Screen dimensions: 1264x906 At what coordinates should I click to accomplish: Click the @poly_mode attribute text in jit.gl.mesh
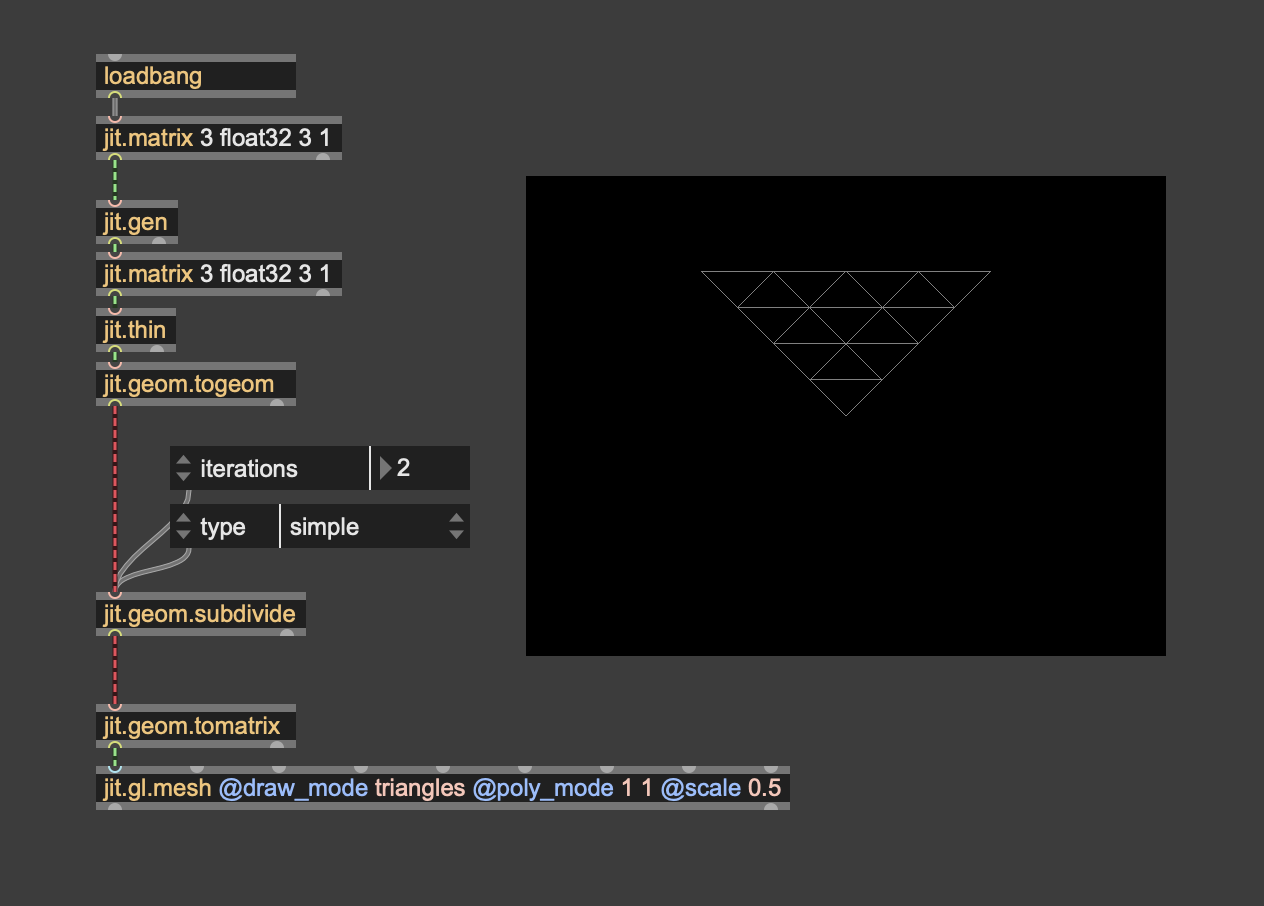(x=543, y=788)
